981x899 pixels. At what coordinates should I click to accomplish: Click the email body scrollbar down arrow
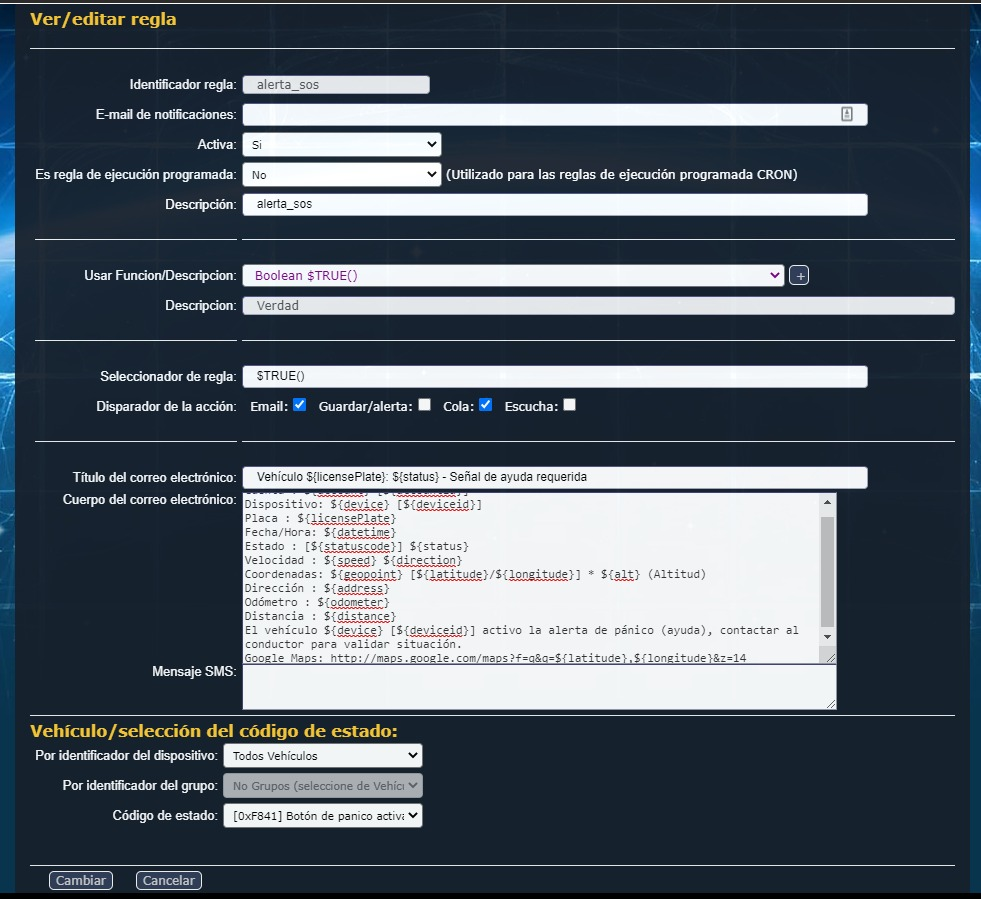pos(826,636)
